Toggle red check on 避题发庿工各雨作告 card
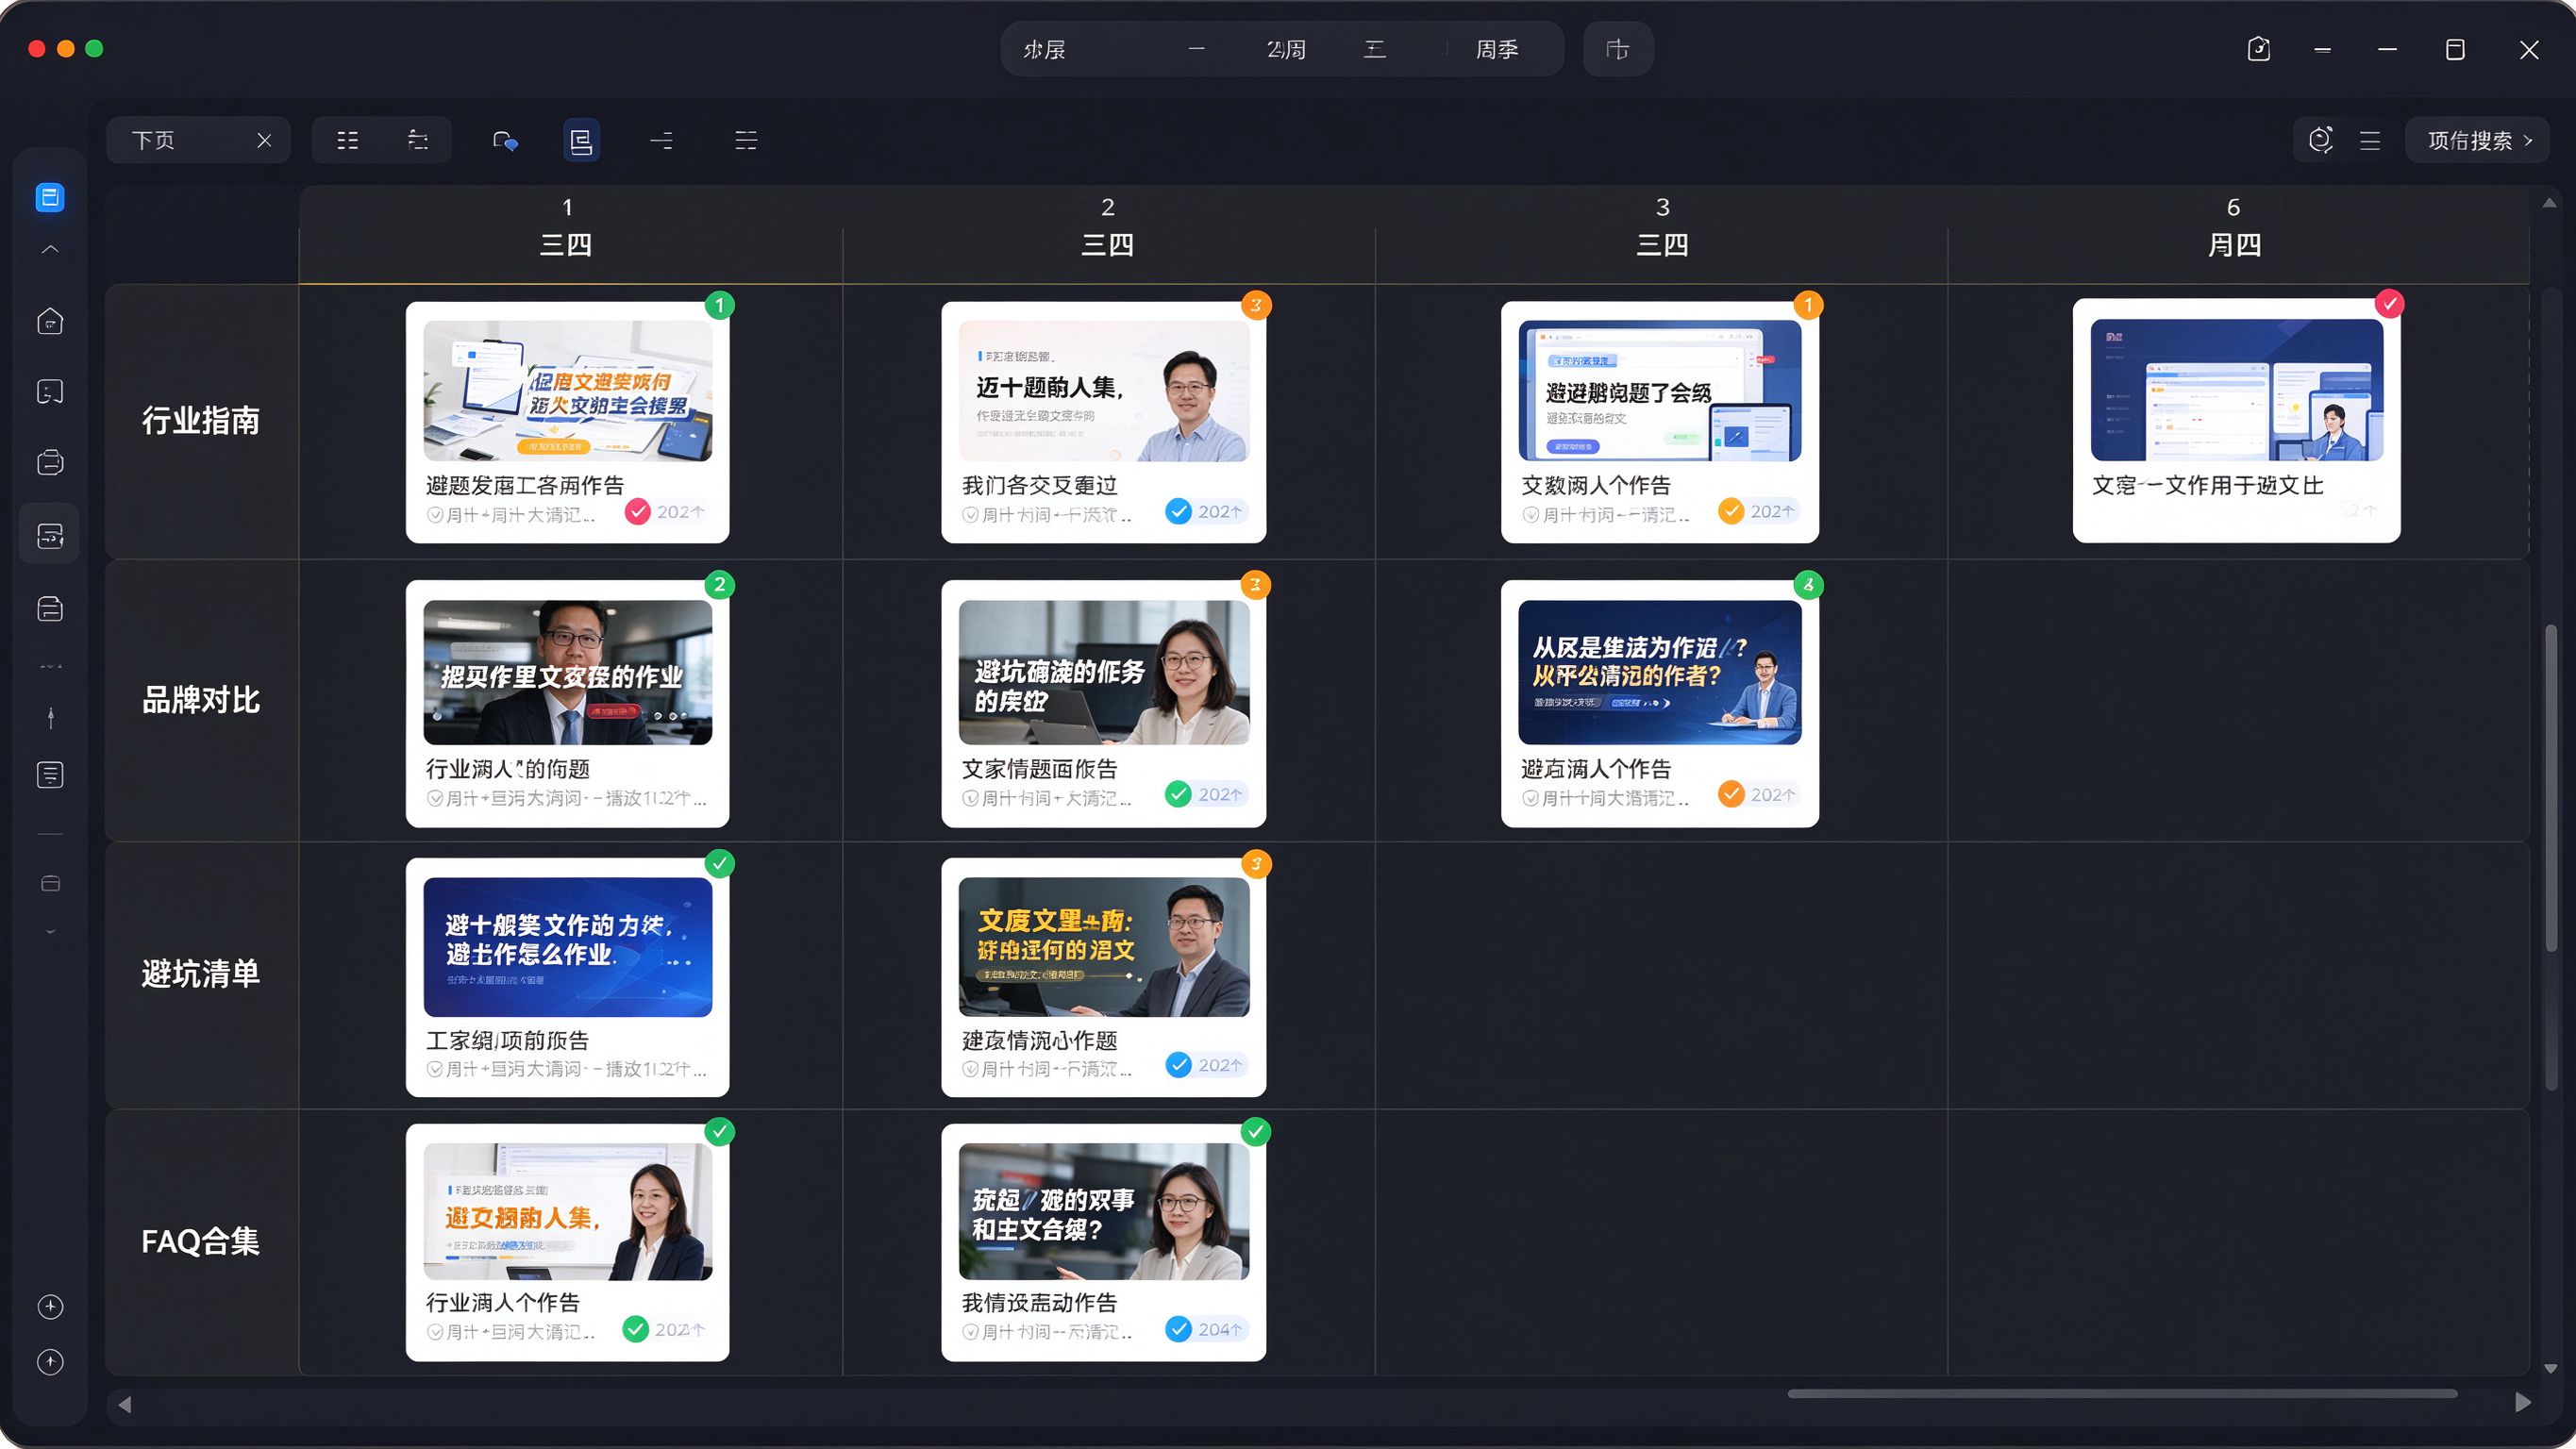This screenshot has width=2576, height=1449. 637,512
